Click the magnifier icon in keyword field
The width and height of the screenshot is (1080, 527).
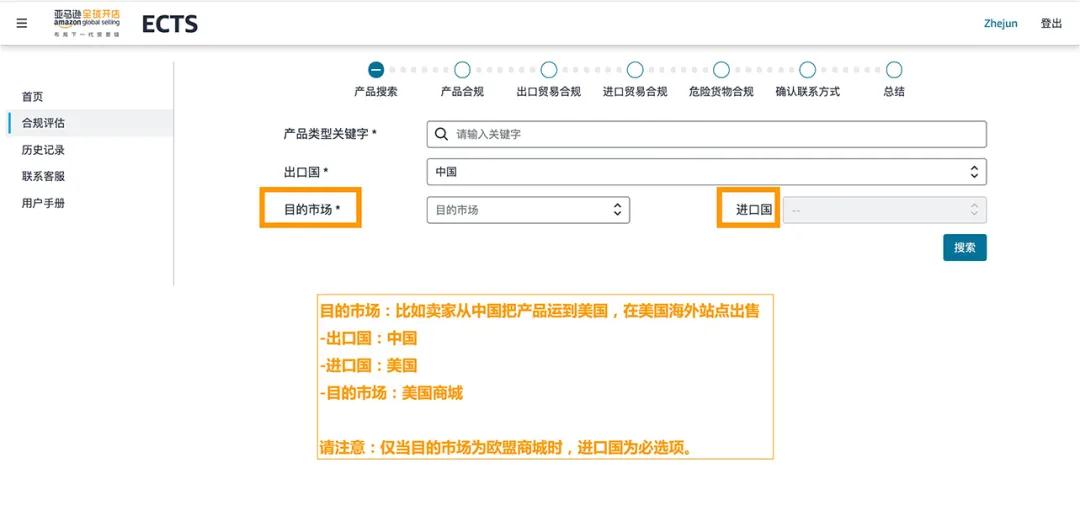[x=442, y=134]
